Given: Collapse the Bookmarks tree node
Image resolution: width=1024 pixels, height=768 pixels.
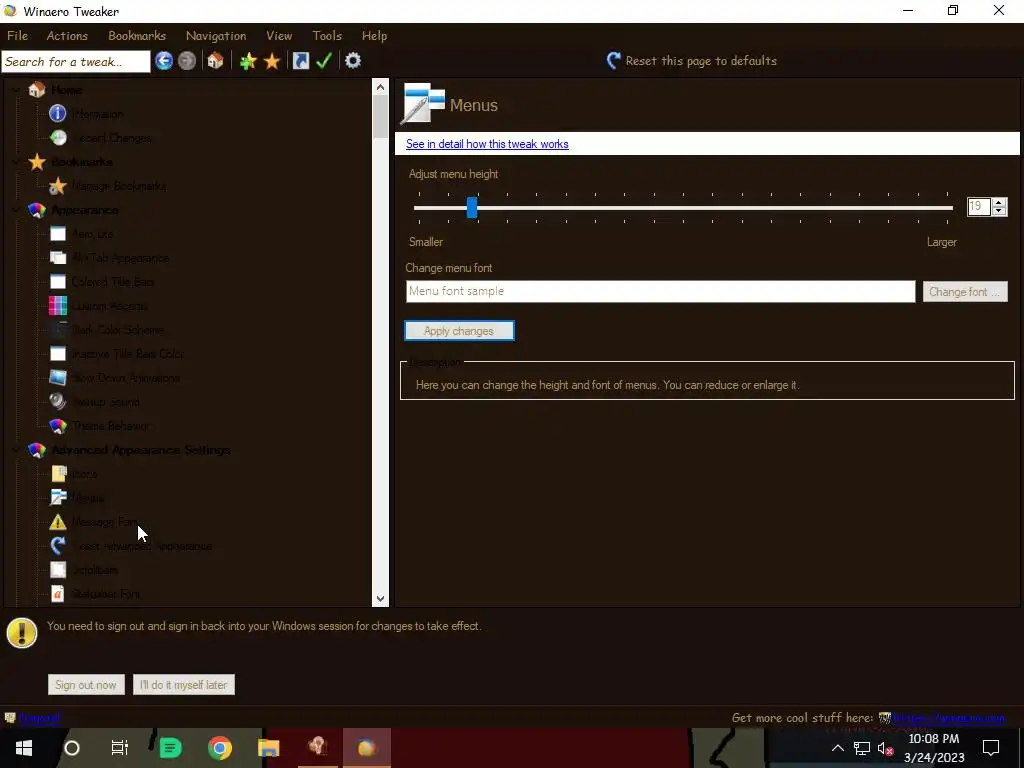Looking at the screenshot, I should click(x=16, y=162).
